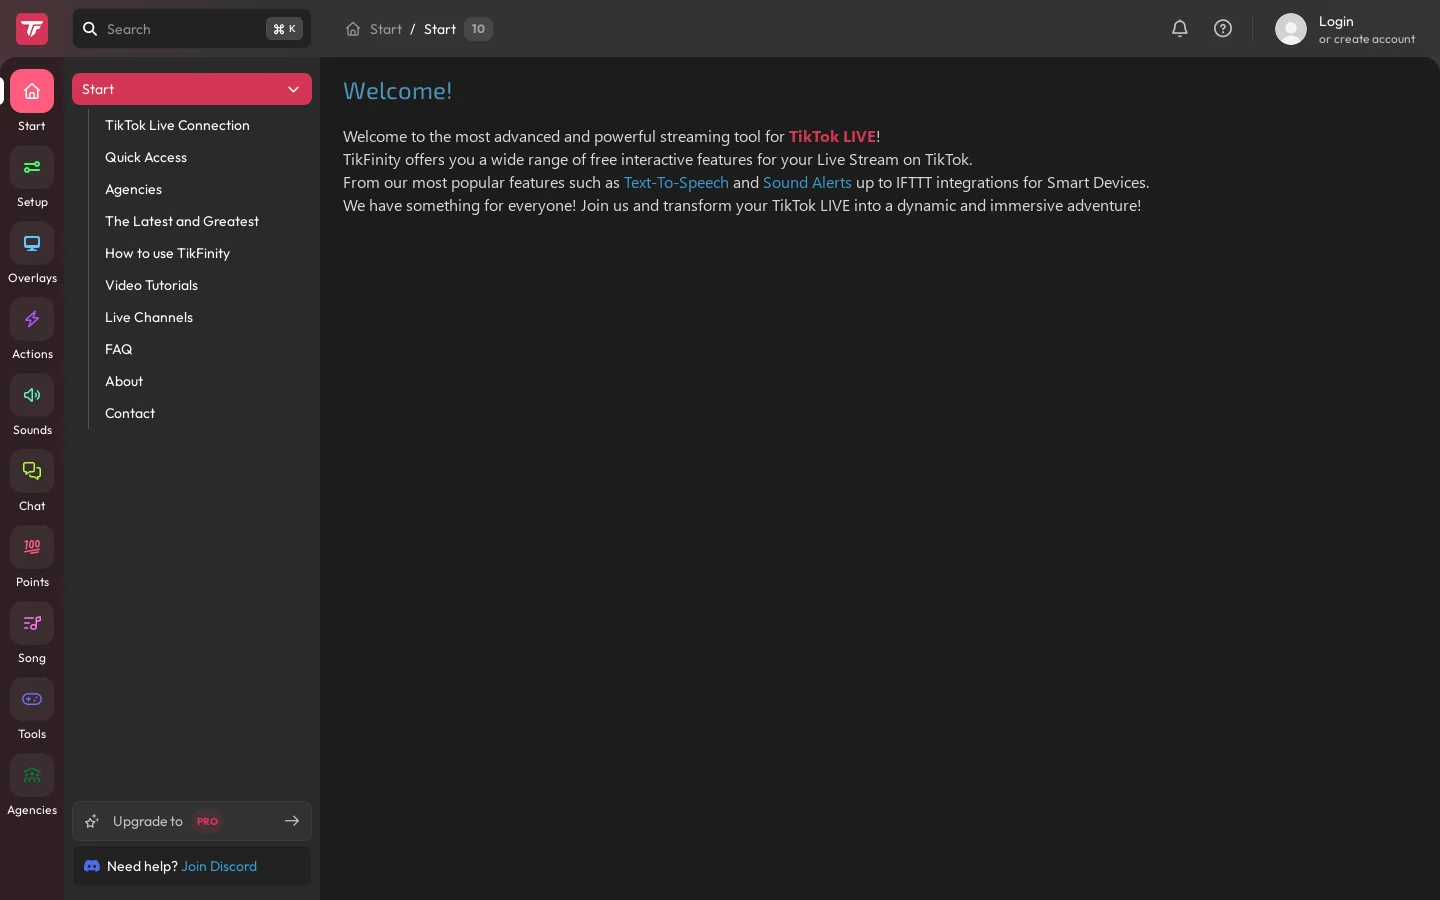Click the PRO badge on the upgrade button
The height and width of the screenshot is (900, 1440).
(x=207, y=821)
